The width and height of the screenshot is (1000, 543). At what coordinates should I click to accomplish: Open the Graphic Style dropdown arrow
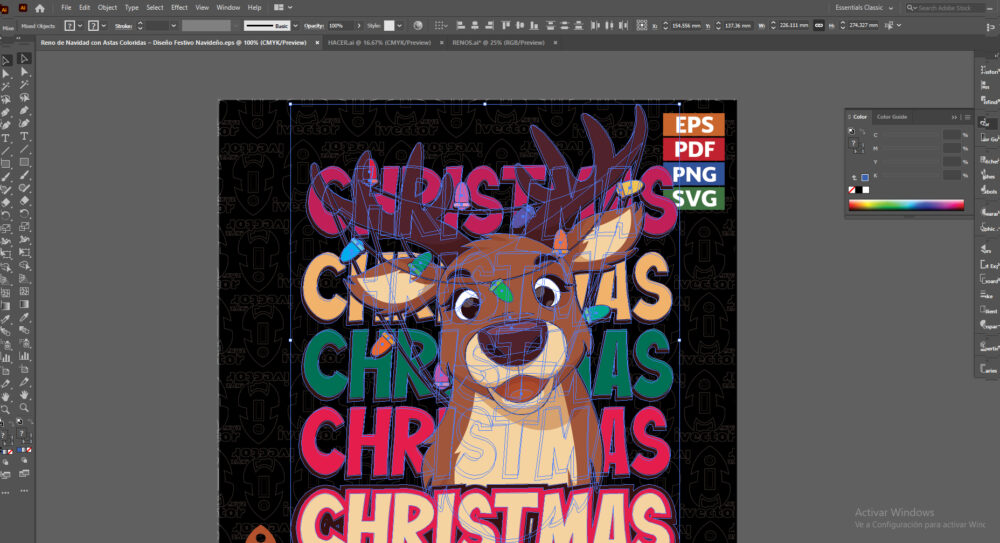(x=399, y=26)
